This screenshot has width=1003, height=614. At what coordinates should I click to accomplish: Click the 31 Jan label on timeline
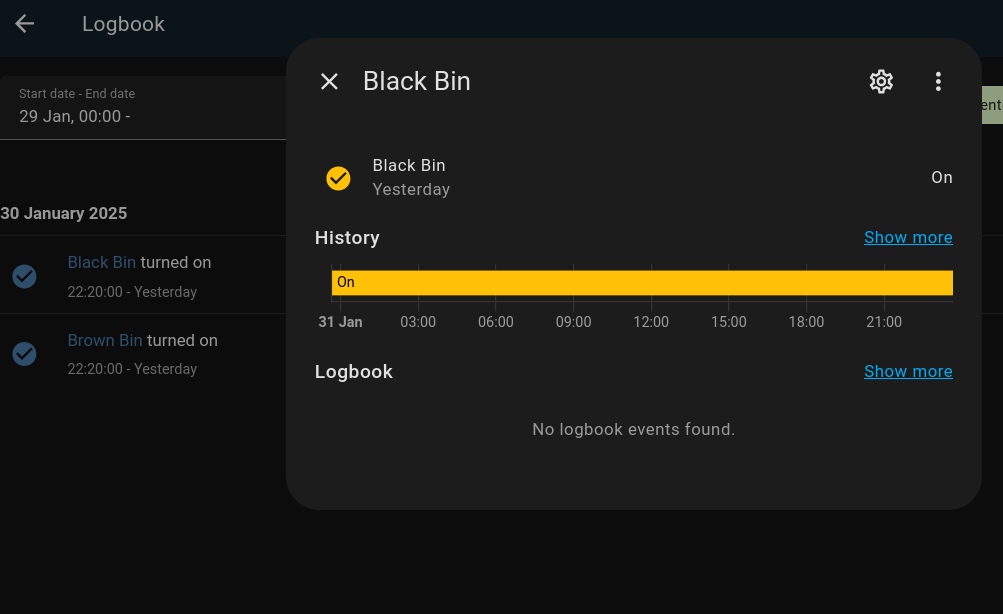341,322
